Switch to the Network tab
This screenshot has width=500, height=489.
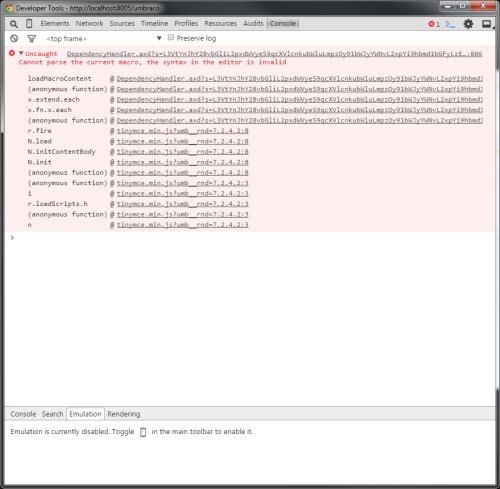click(x=89, y=24)
